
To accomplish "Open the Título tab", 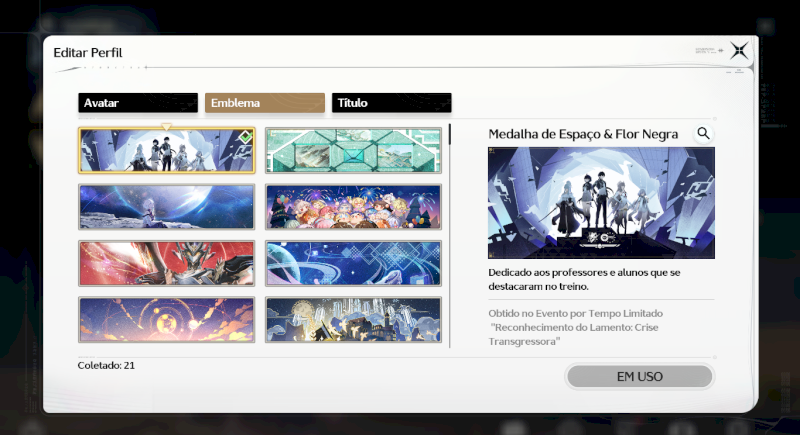I will tap(391, 103).
